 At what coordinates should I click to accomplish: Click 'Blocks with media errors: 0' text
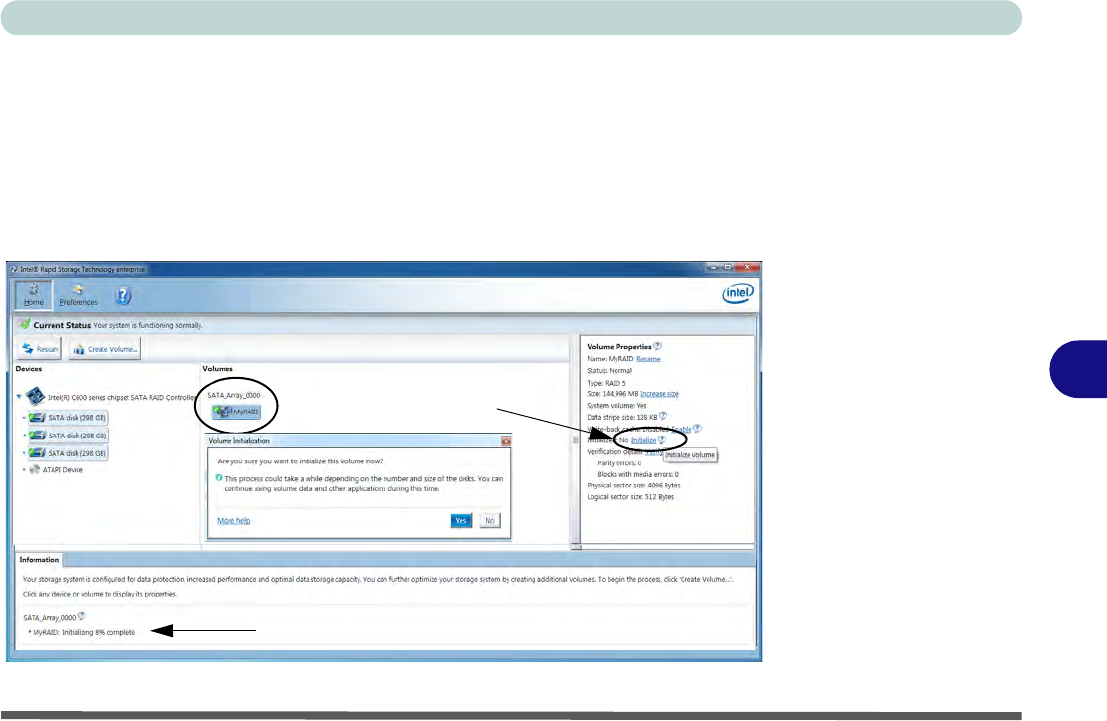tap(638, 475)
